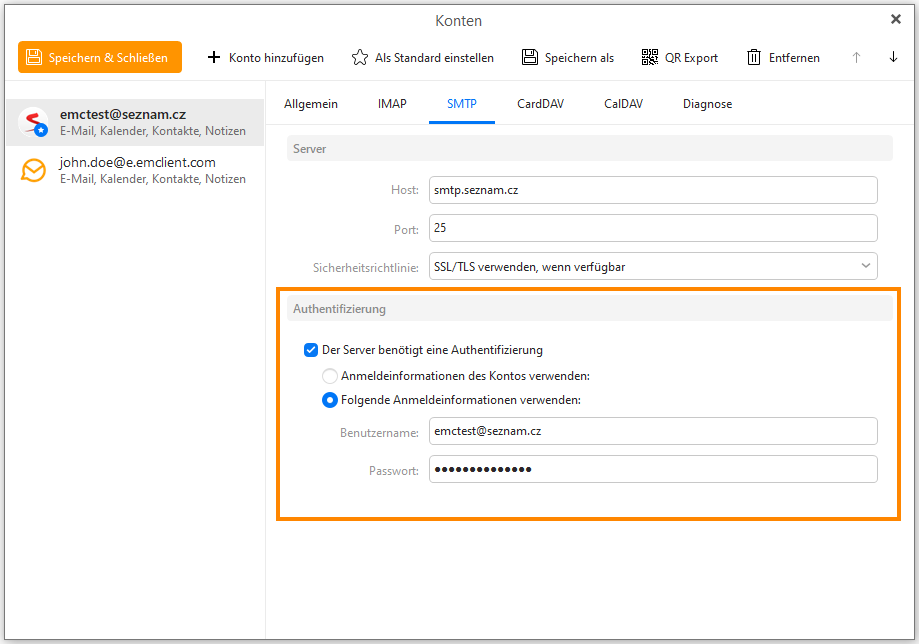Open the Diagnose tab

[x=707, y=104]
